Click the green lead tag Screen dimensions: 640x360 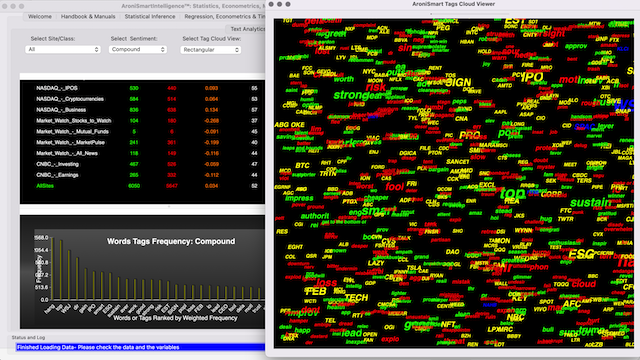(x=351, y=333)
